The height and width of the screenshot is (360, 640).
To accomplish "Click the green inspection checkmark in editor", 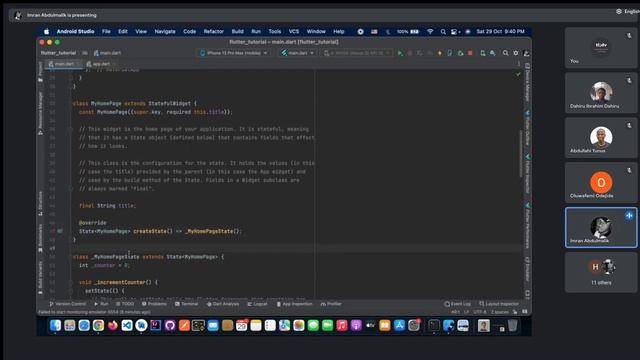I will [x=518, y=74].
